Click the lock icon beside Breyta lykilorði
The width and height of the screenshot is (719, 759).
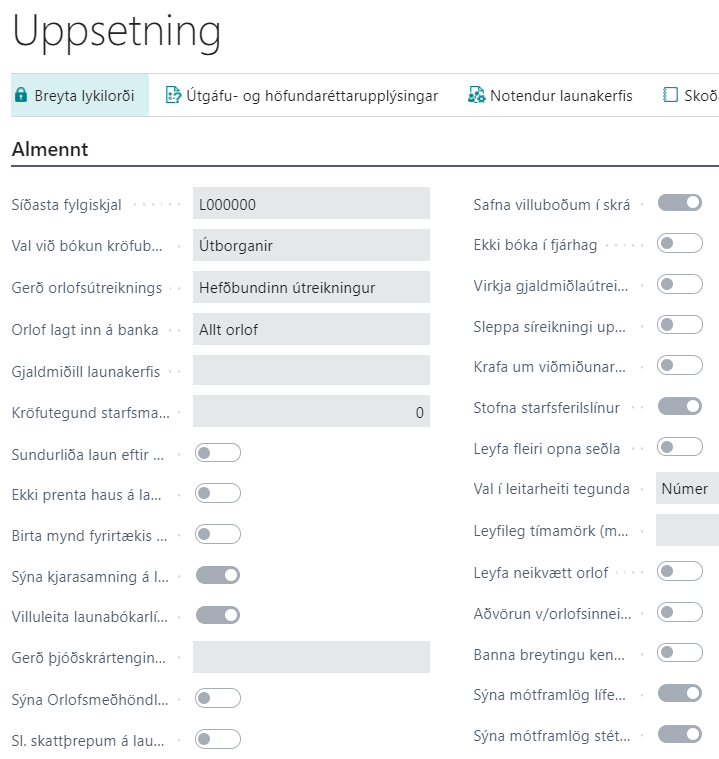[x=20, y=96]
